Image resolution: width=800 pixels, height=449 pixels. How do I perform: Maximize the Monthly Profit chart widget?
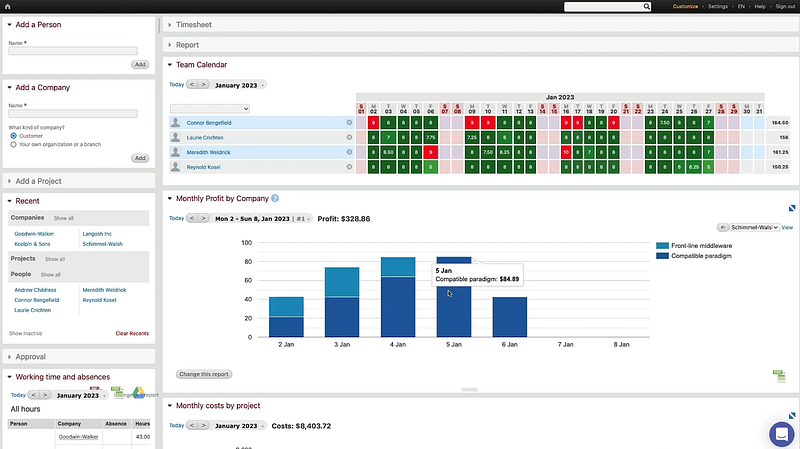tap(792, 208)
